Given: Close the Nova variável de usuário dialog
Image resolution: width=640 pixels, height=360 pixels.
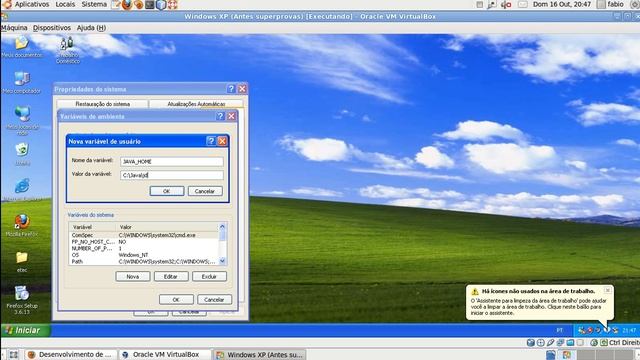Looking at the screenshot, I should 222,141.
